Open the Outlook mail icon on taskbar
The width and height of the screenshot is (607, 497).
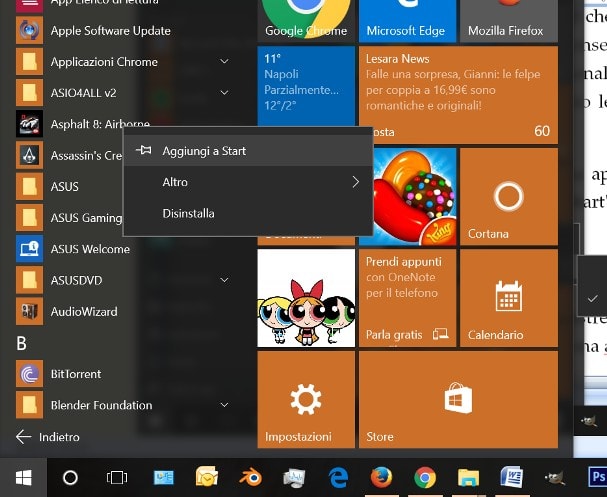coord(207,476)
